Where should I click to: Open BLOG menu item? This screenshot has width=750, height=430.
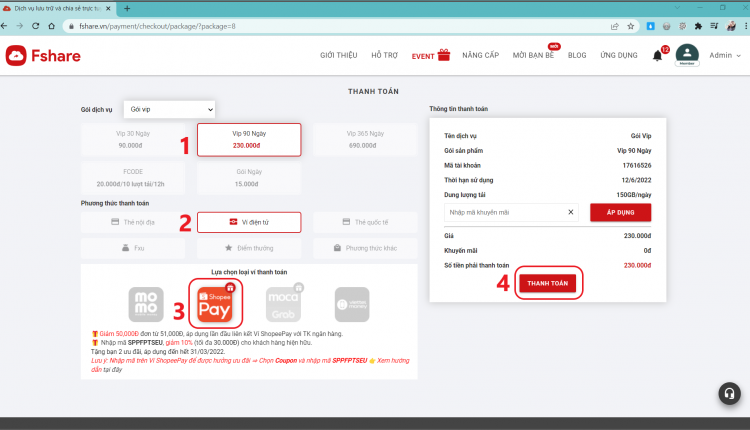click(x=577, y=55)
